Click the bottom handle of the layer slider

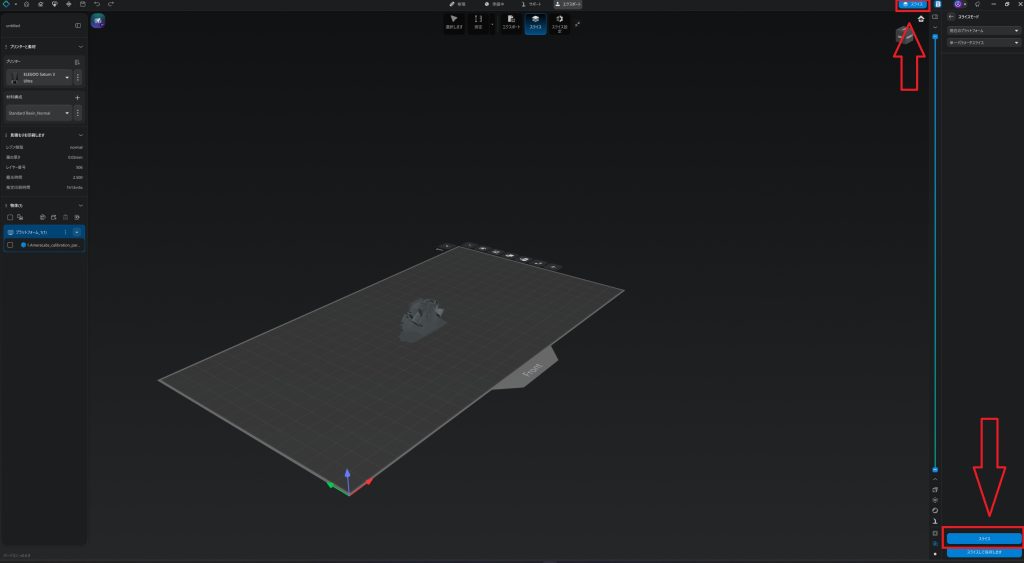pos(935,469)
